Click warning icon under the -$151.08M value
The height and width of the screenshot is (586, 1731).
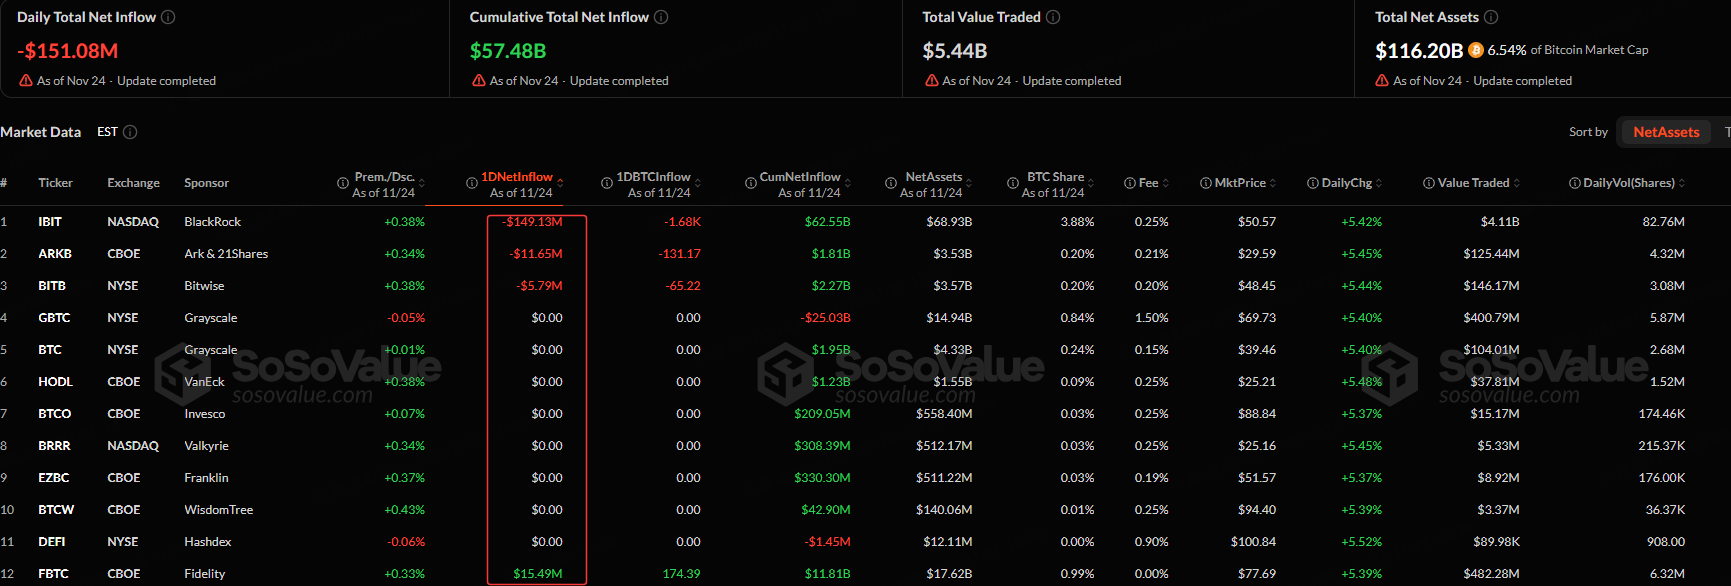point(26,81)
